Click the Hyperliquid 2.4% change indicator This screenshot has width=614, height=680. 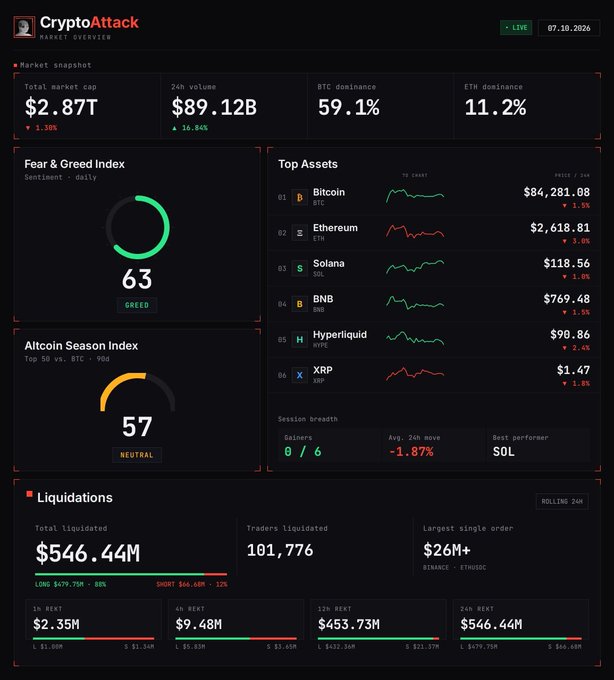point(576,348)
